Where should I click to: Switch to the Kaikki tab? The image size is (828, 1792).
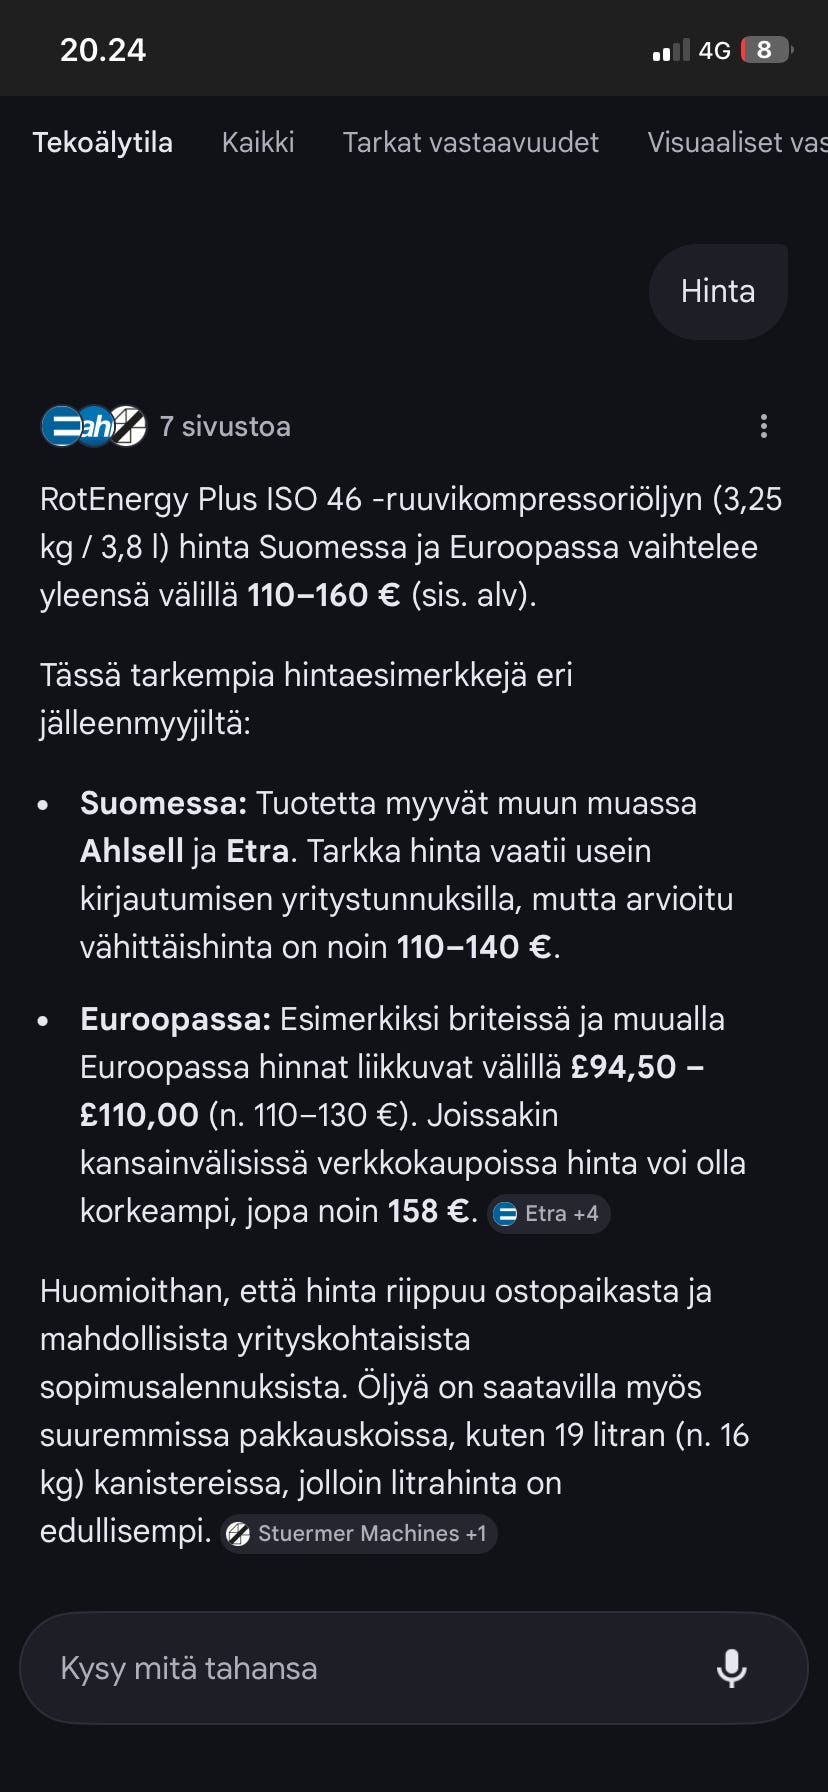257,142
